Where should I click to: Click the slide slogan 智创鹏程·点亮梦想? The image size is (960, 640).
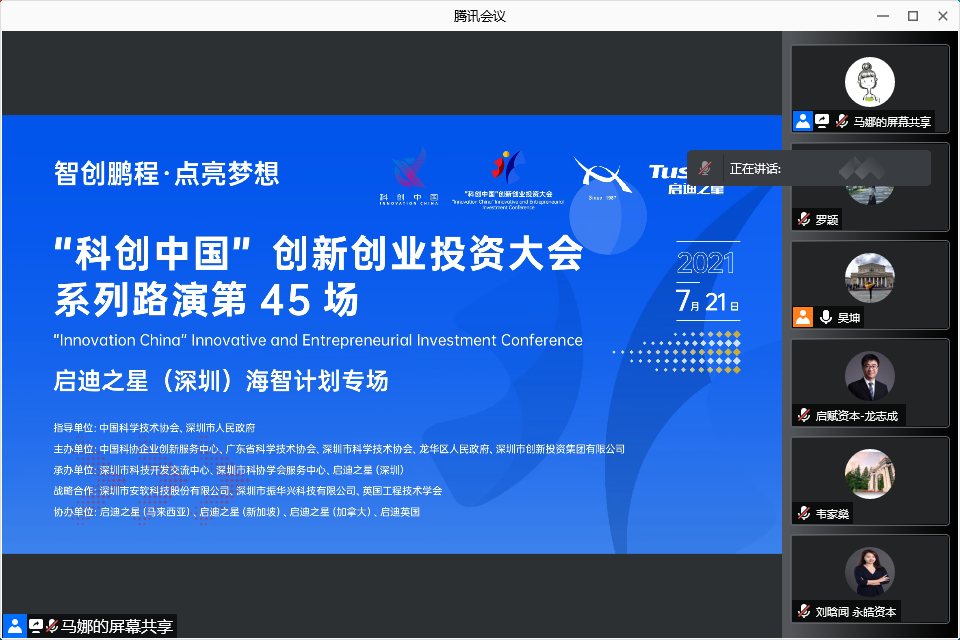[x=167, y=173]
